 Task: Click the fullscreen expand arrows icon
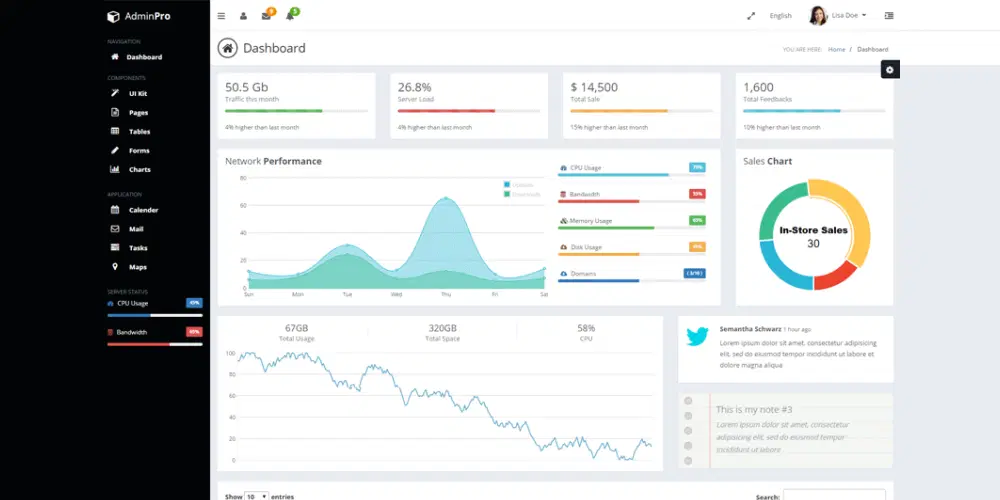tap(751, 16)
